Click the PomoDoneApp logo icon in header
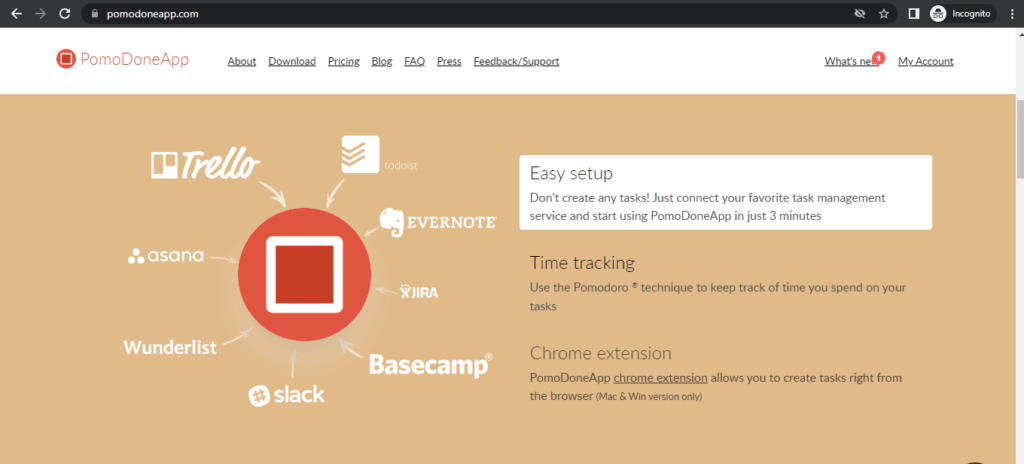Image resolution: width=1024 pixels, height=464 pixels. tap(66, 60)
